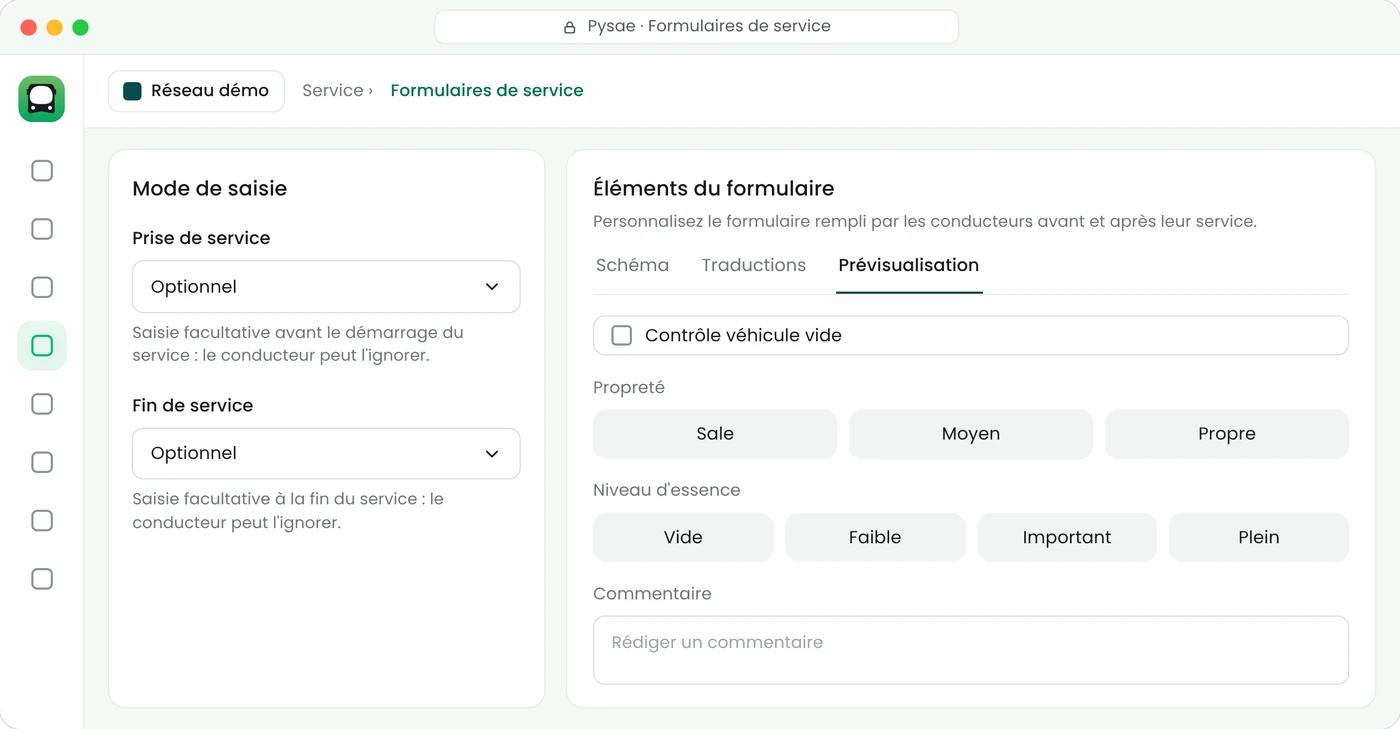Click the Rédiger un commentaire field
The height and width of the screenshot is (729, 1400).
pos(971,650)
